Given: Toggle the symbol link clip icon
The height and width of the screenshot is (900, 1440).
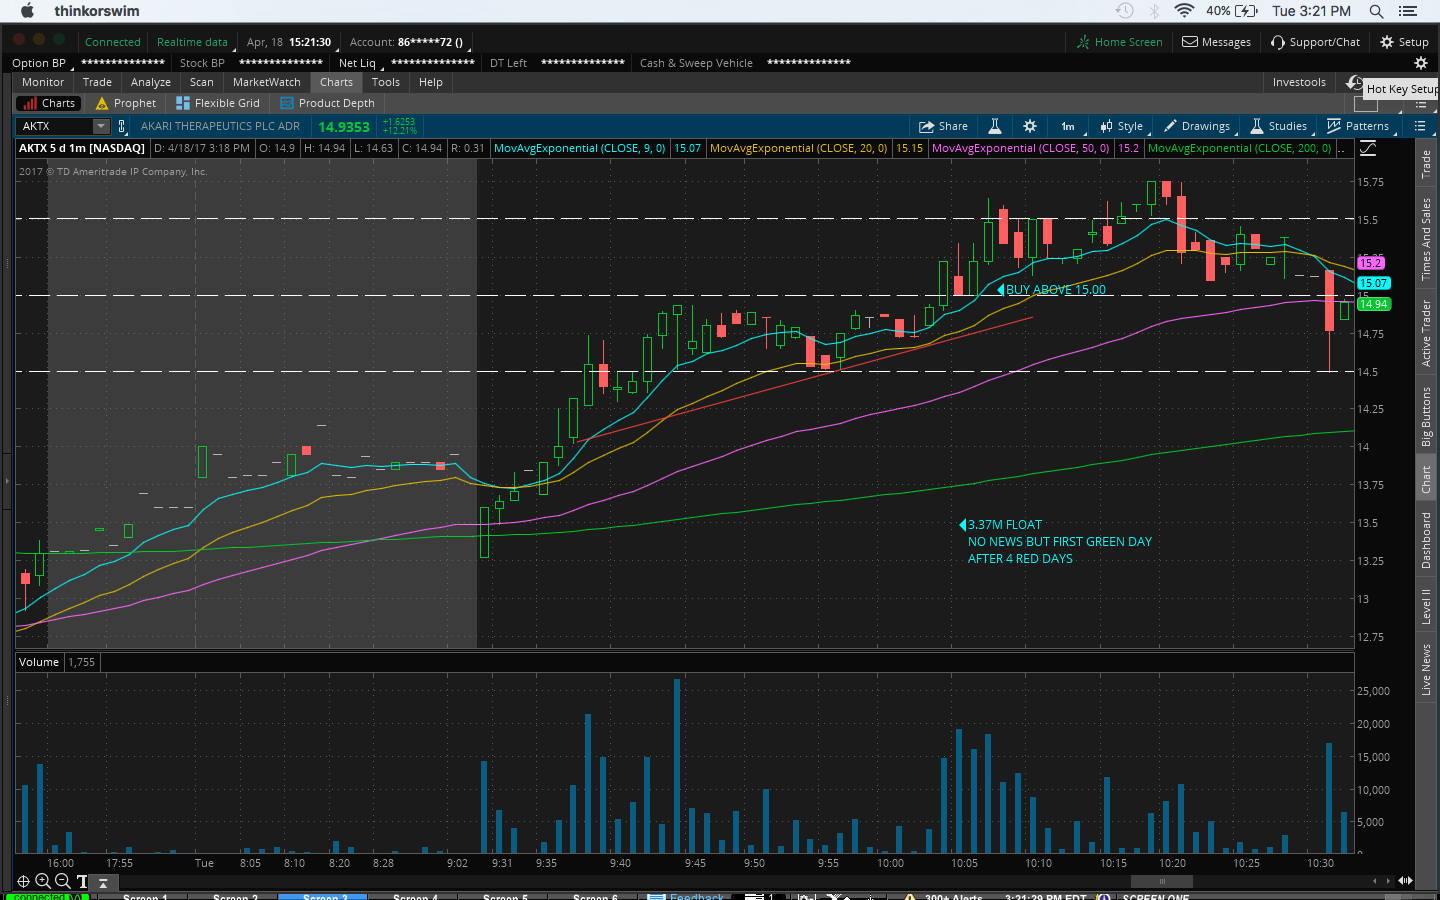Looking at the screenshot, I should pyautogui.click(x=122, y=126).
